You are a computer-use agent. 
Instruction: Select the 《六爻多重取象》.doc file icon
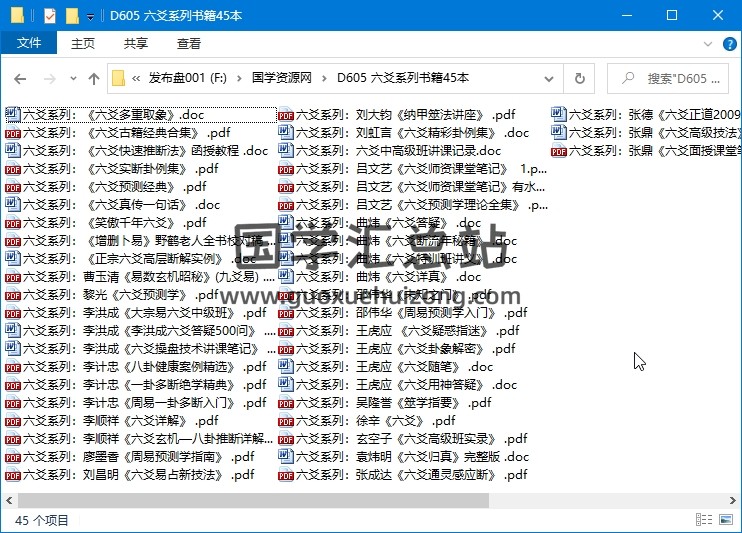pos(12,115)
